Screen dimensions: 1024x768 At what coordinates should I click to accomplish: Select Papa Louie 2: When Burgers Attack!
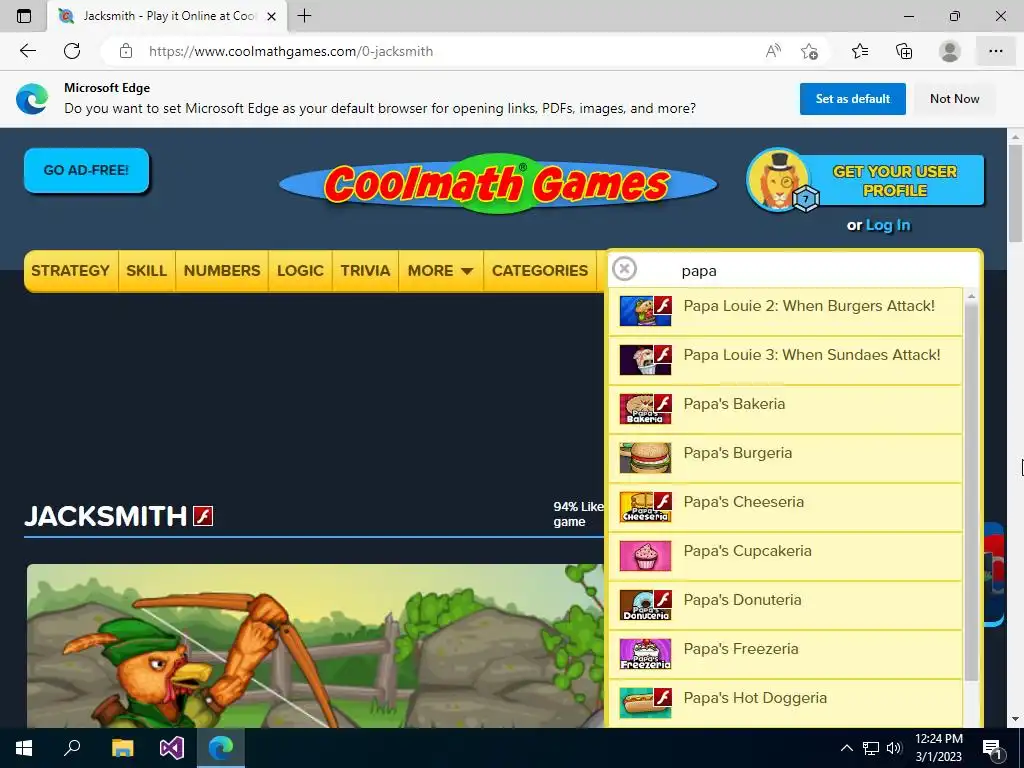(x=808, y=306)
